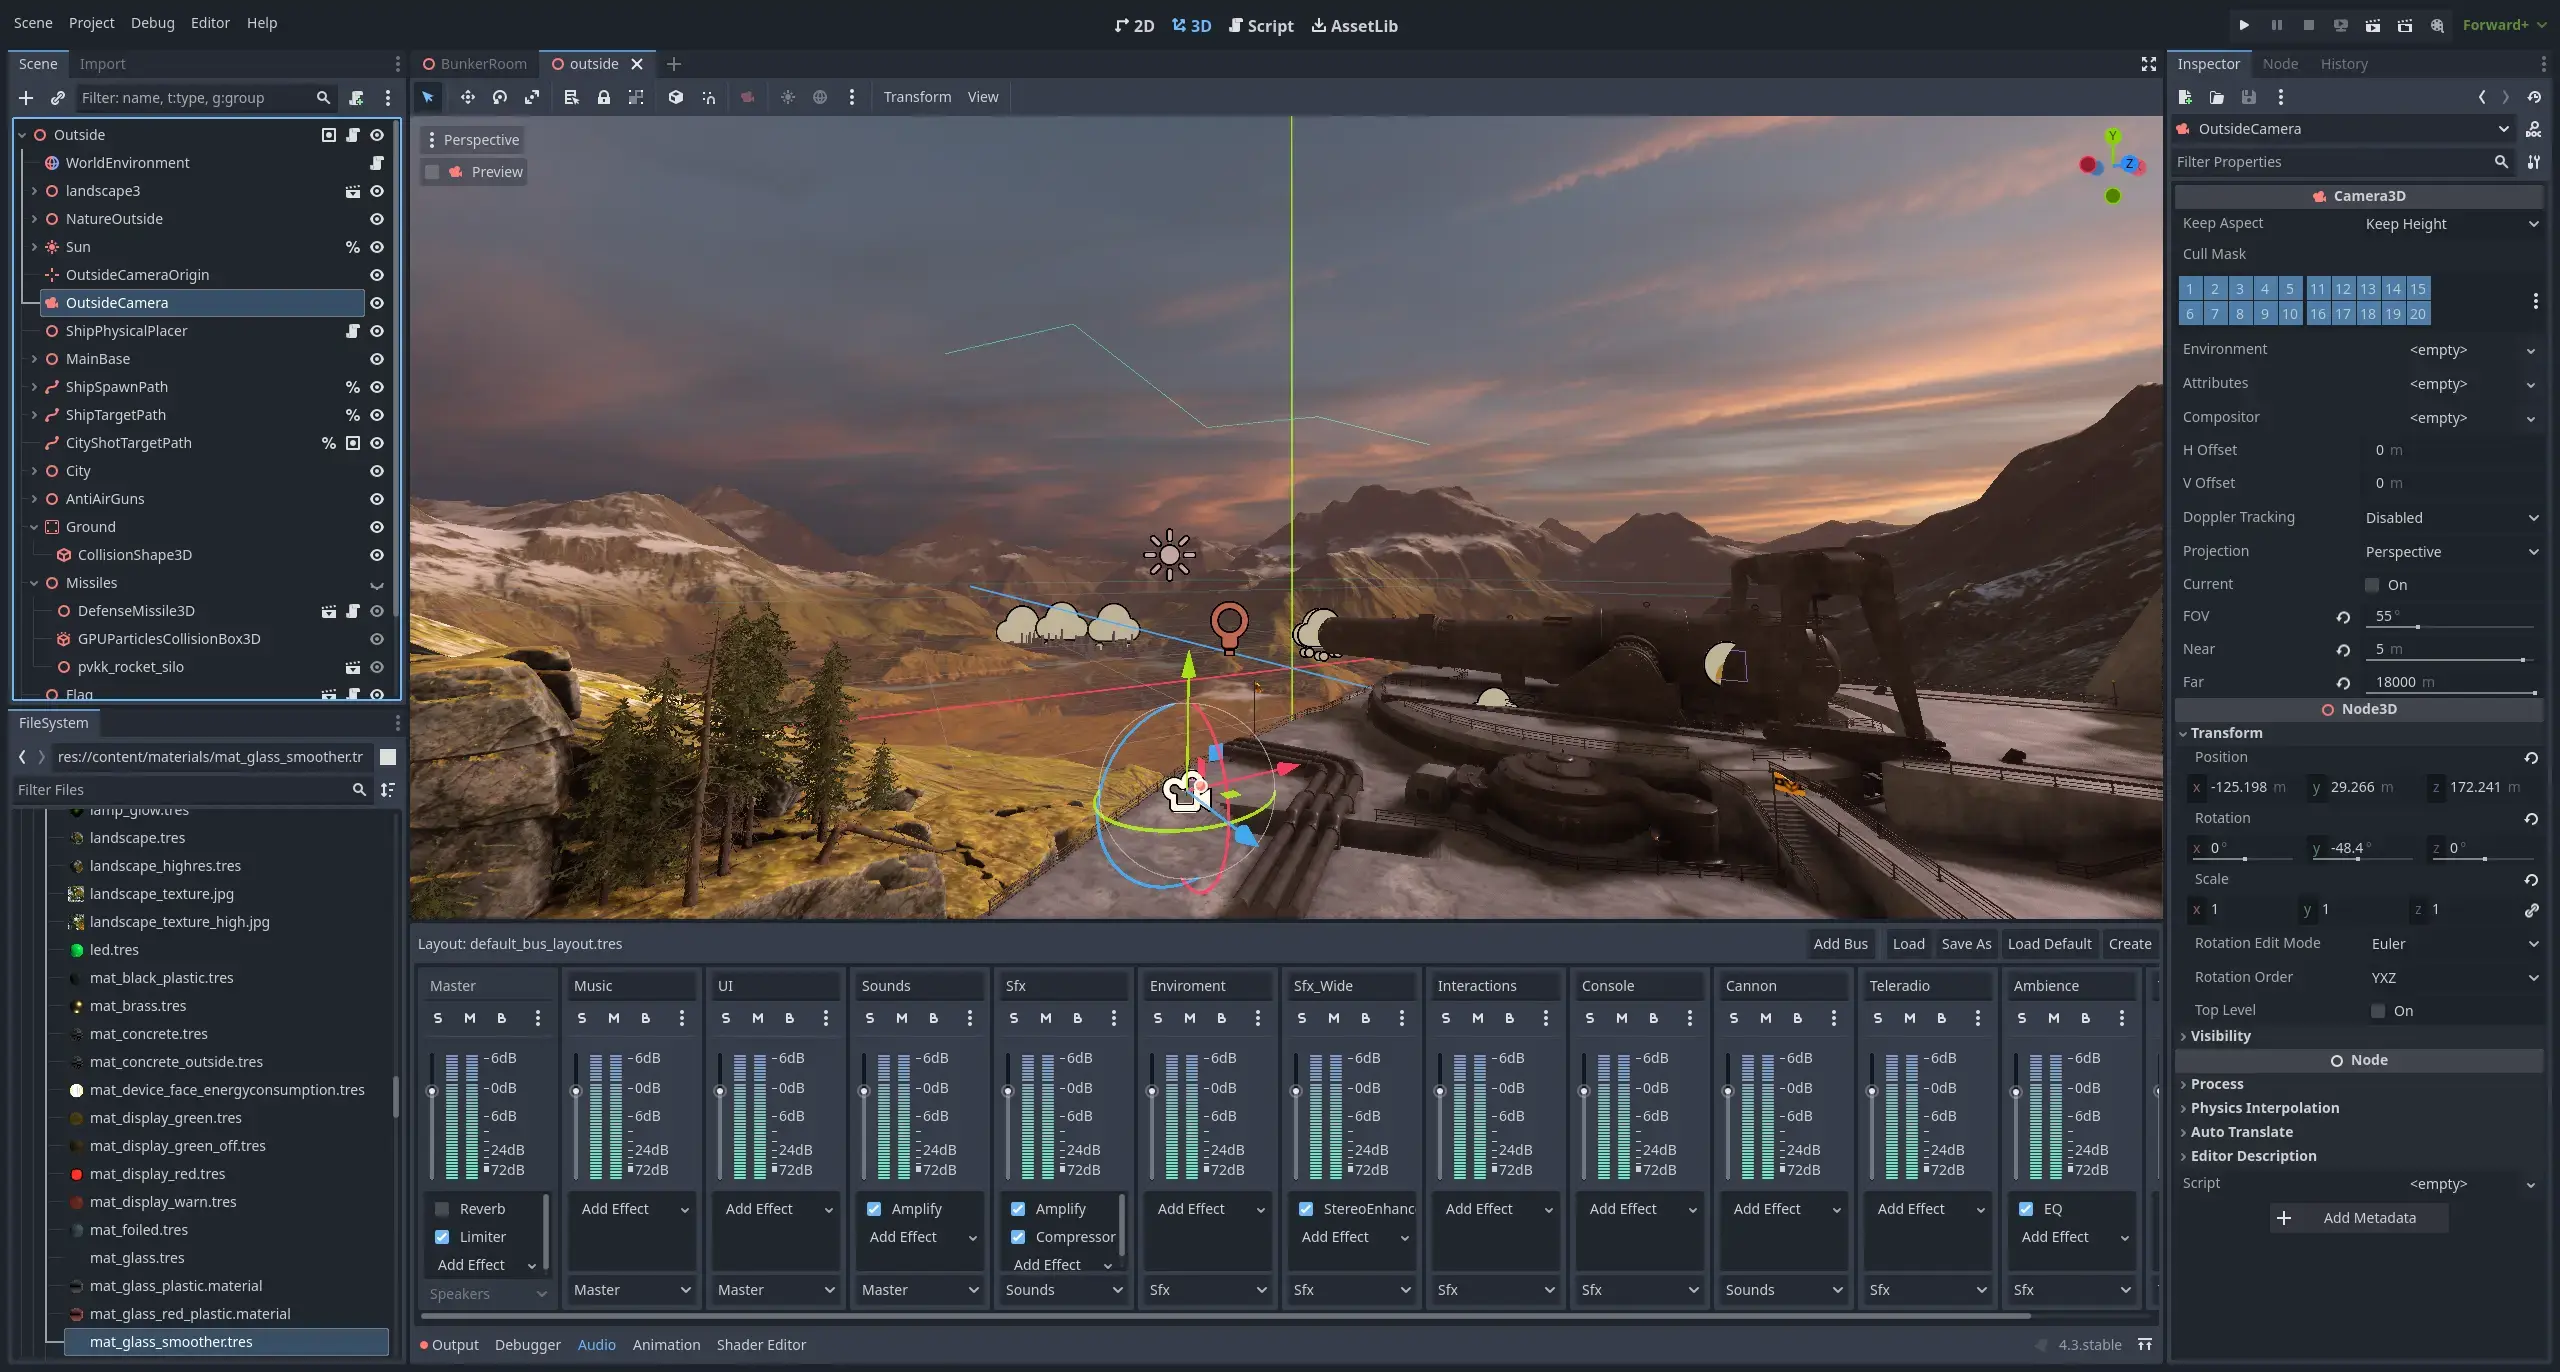Image resolution: width=2560 pixels, height=1372 pixels.
Task: Click the expand bottom panel icon
Action: pos(2144,1345)
